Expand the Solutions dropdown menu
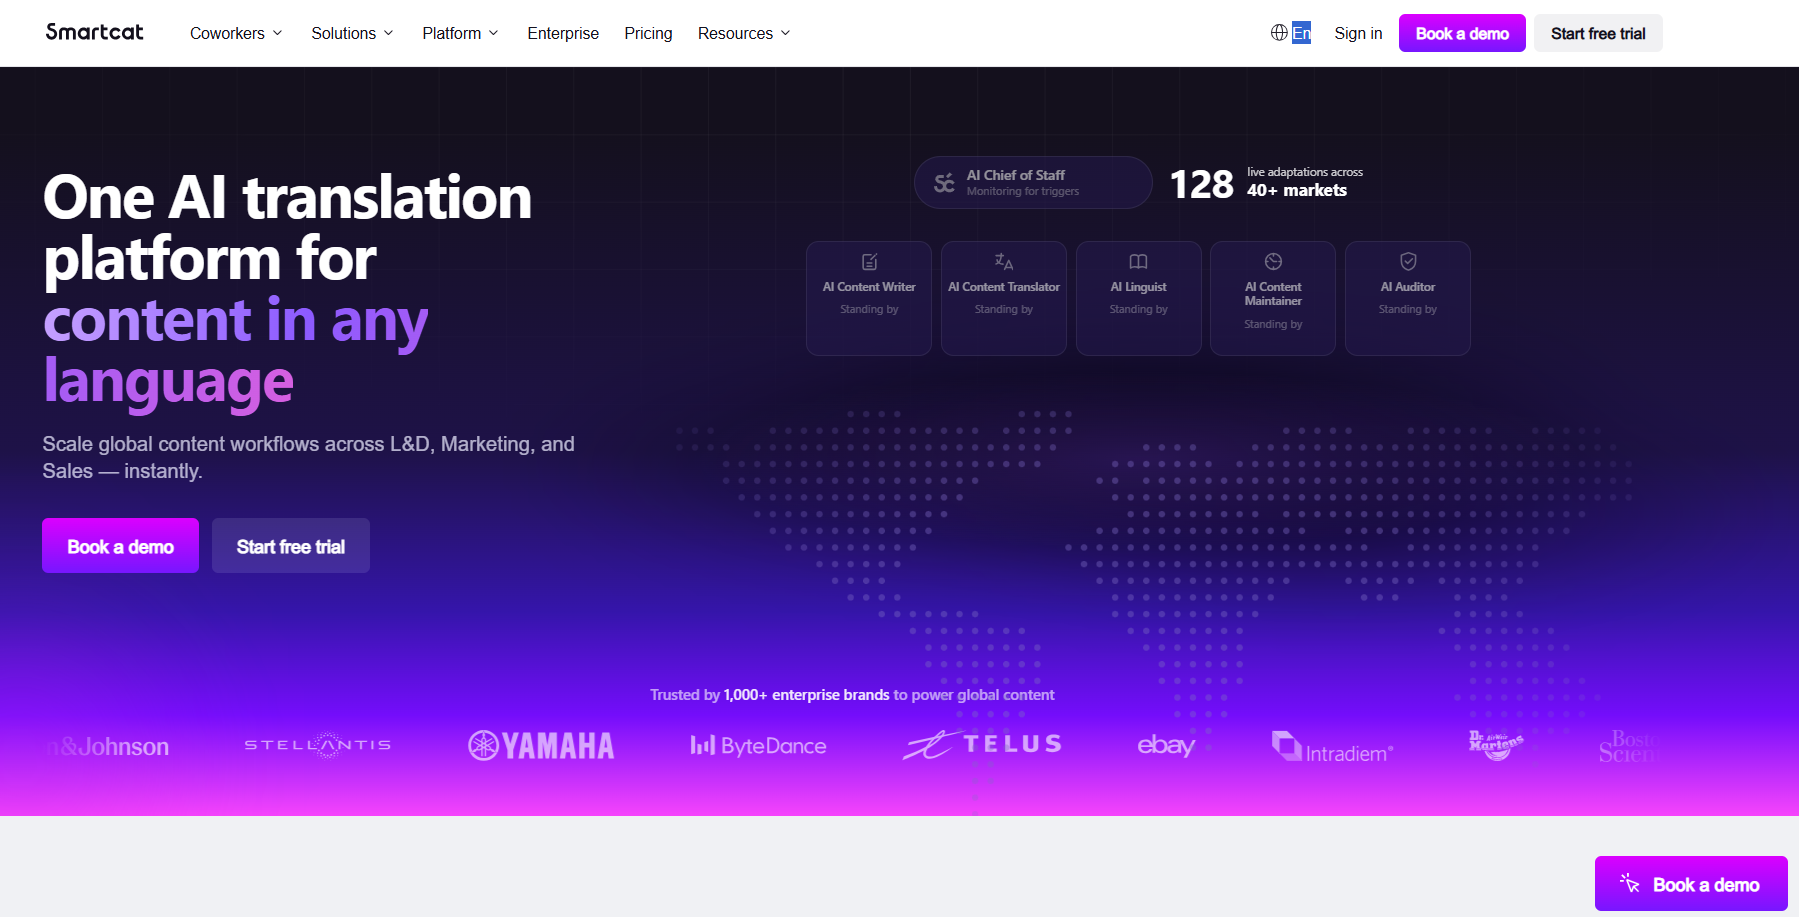This screenshot has height=917, width=1799. tap(352, 33)
